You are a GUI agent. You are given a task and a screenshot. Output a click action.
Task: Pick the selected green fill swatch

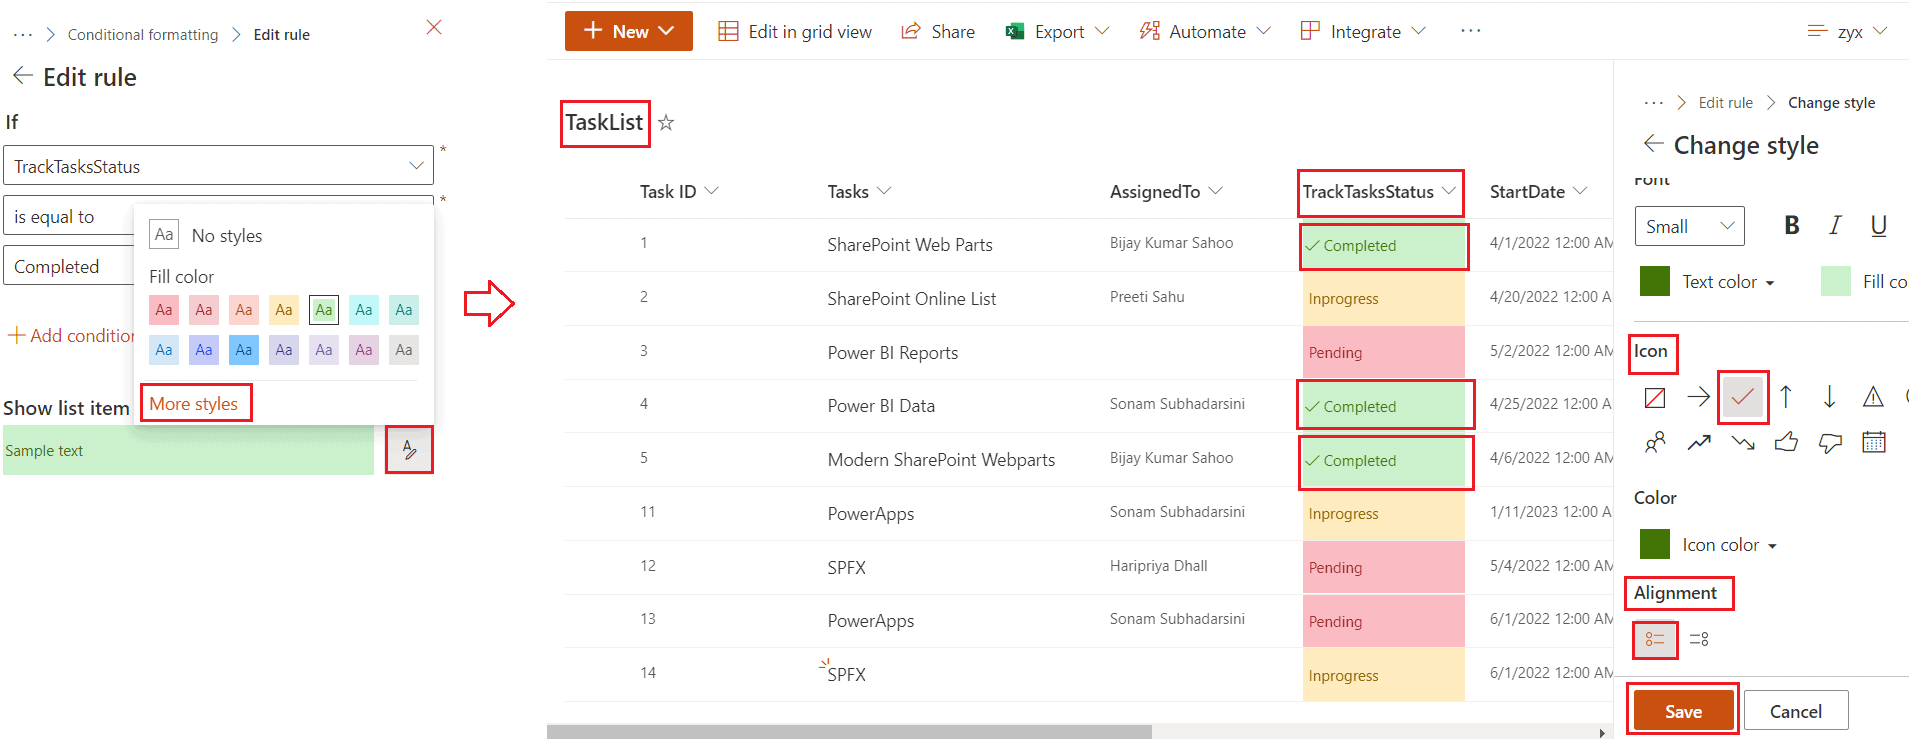324,310
